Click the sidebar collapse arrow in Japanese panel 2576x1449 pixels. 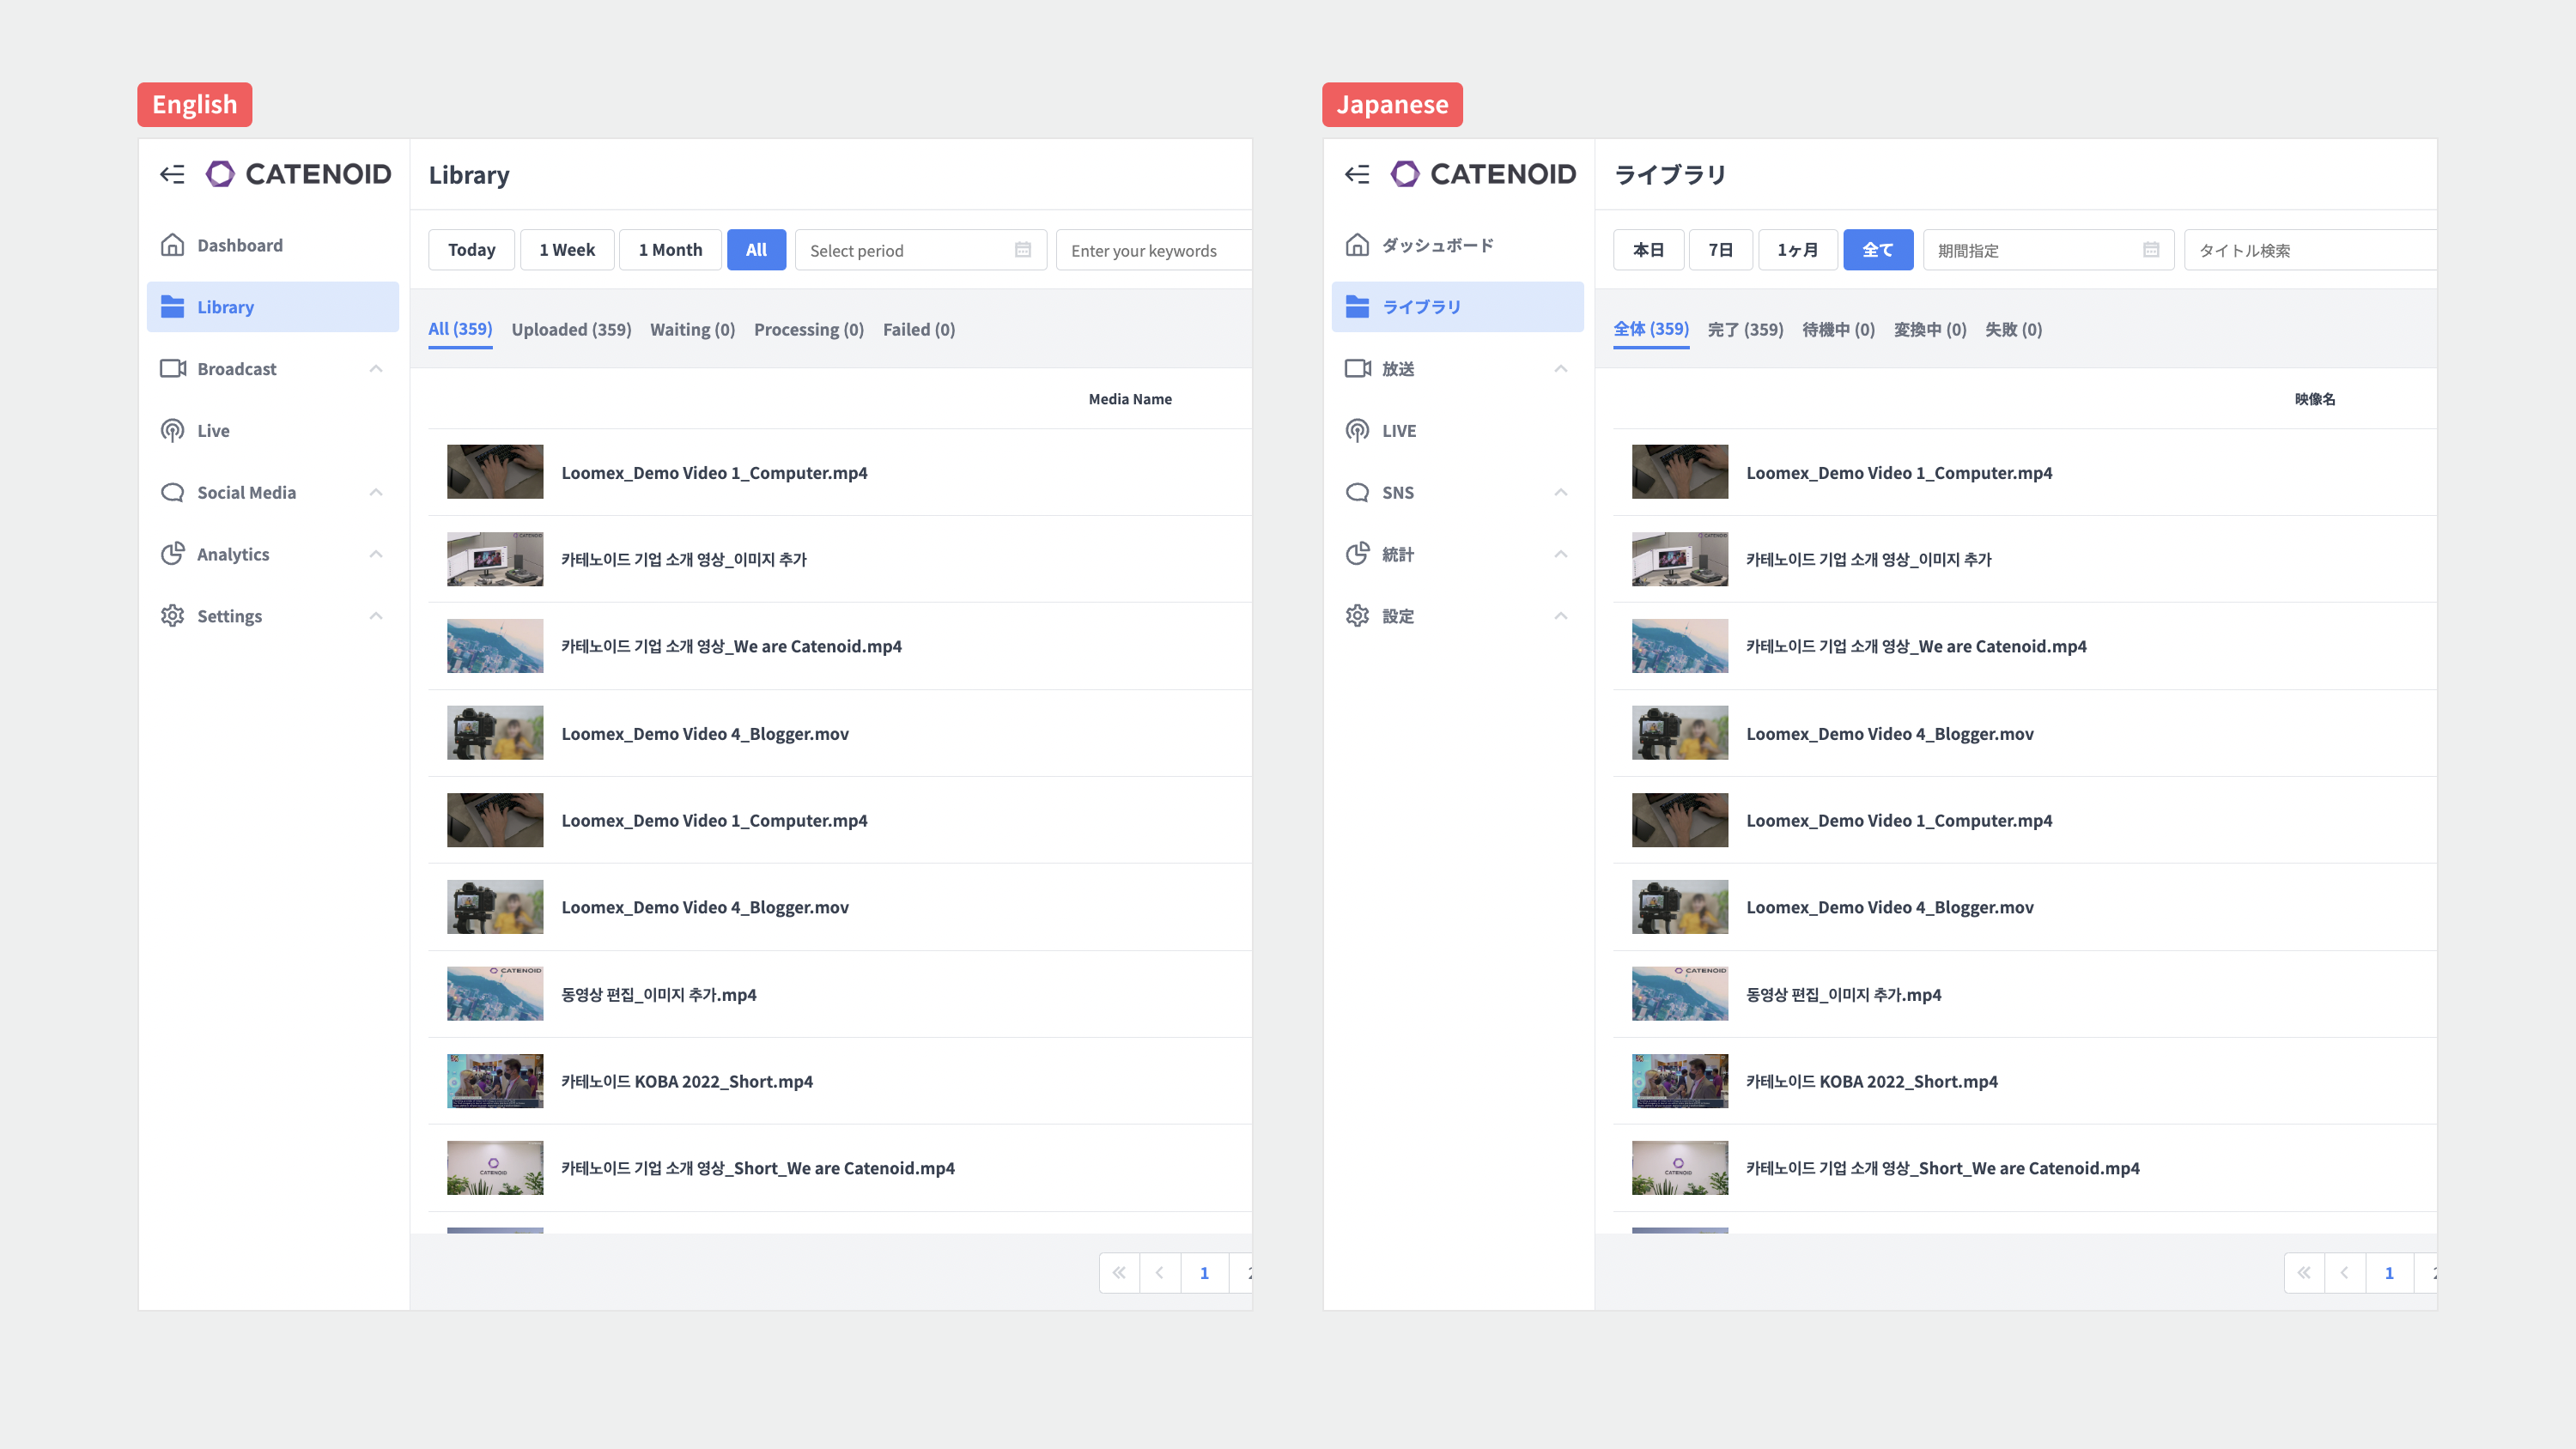coord(1357,174)
